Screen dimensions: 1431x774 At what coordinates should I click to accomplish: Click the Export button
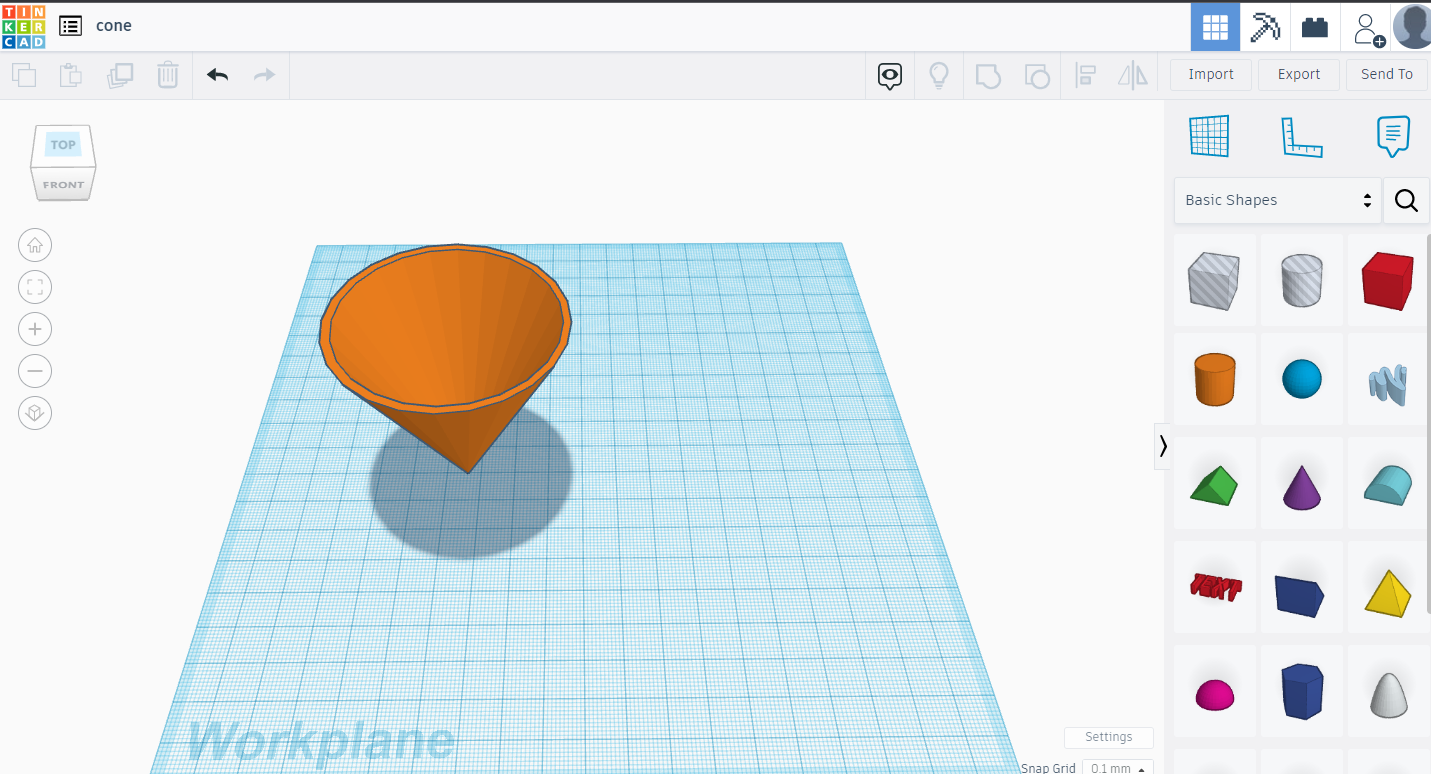pos(1299,74)
